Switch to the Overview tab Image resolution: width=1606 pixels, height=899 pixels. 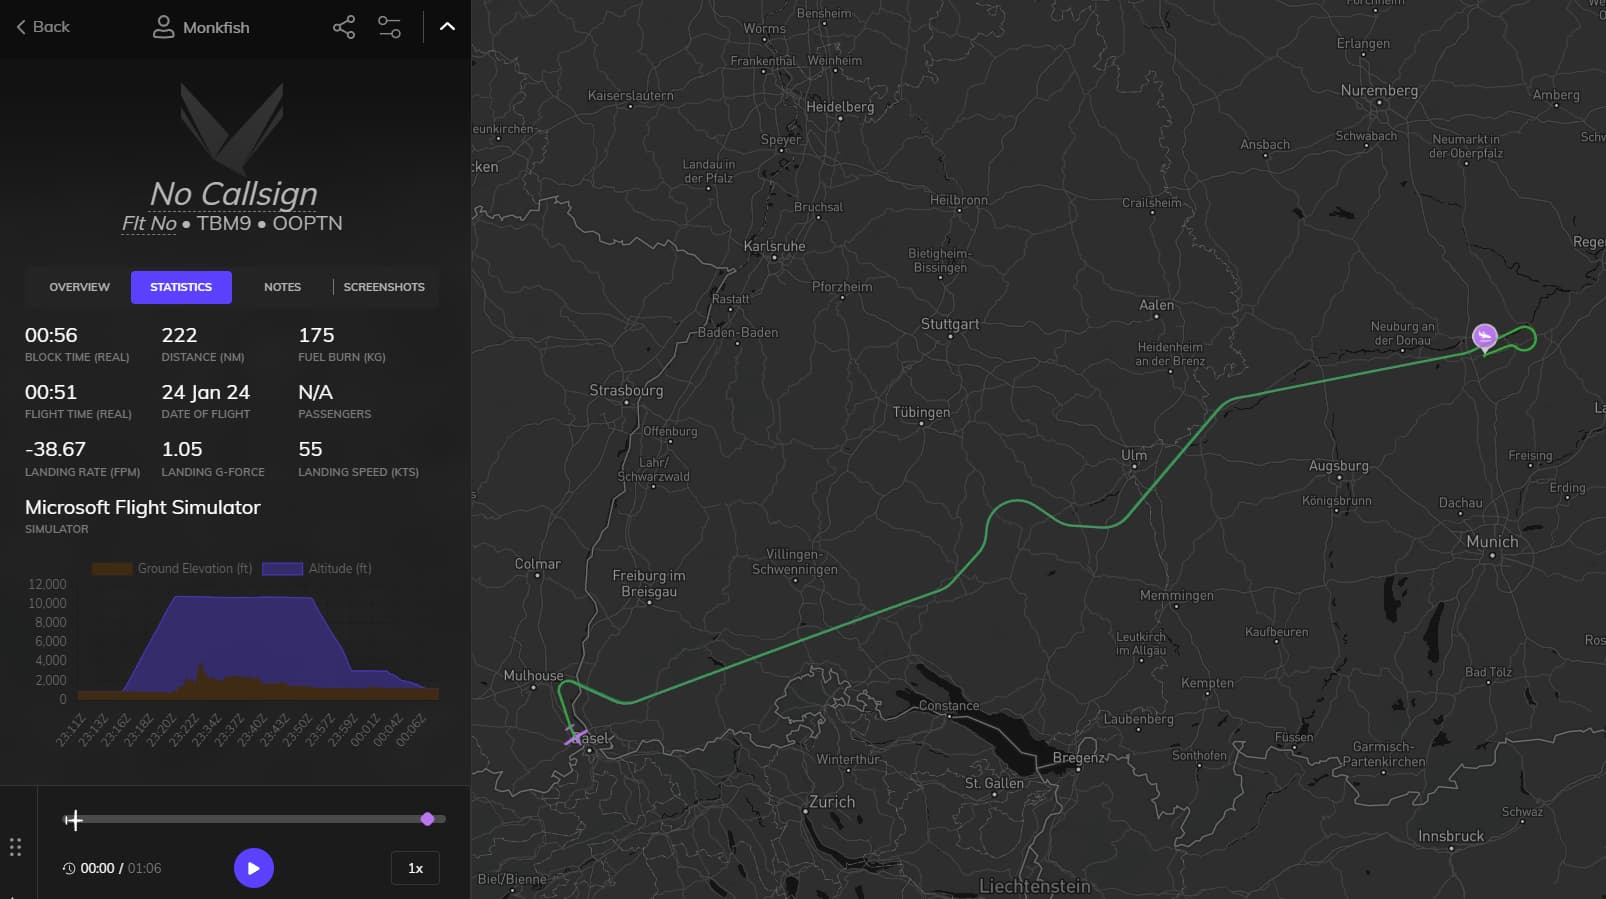(x=80, y=287)
